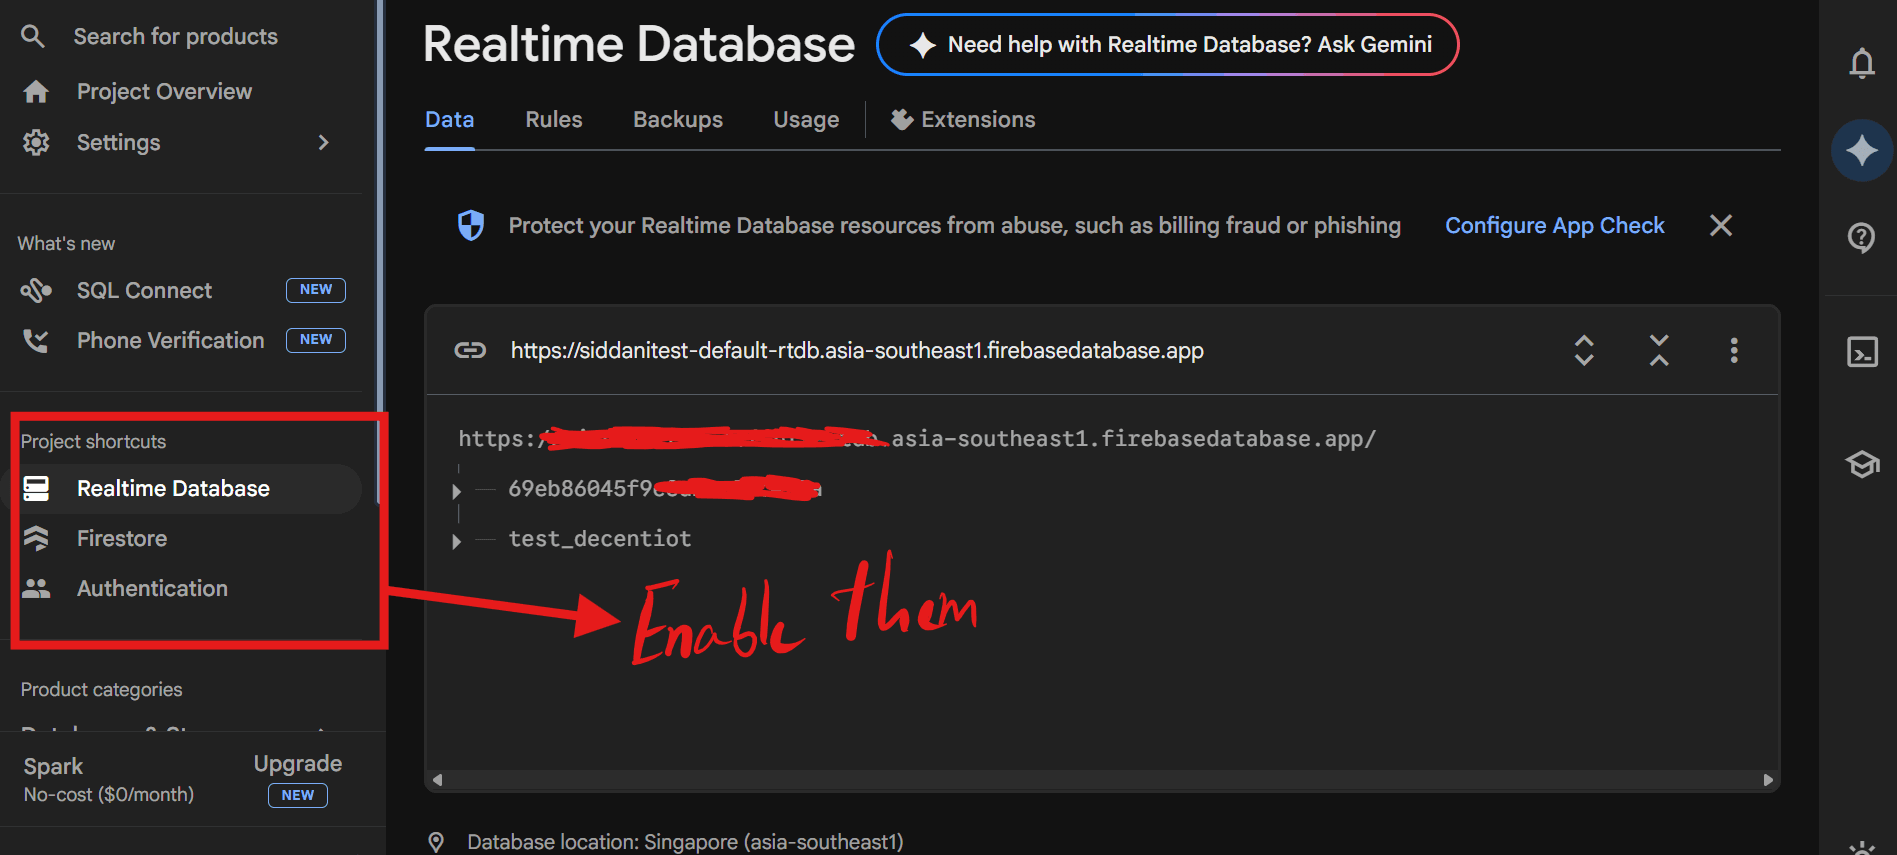Click the NEW badge beside SQL Connect

(316, 290)
